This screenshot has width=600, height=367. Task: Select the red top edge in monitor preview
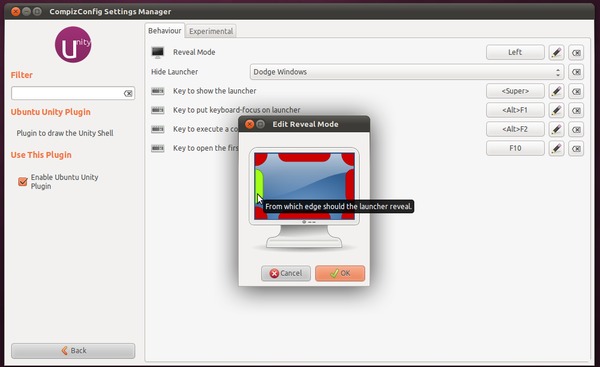pos(304,157)
